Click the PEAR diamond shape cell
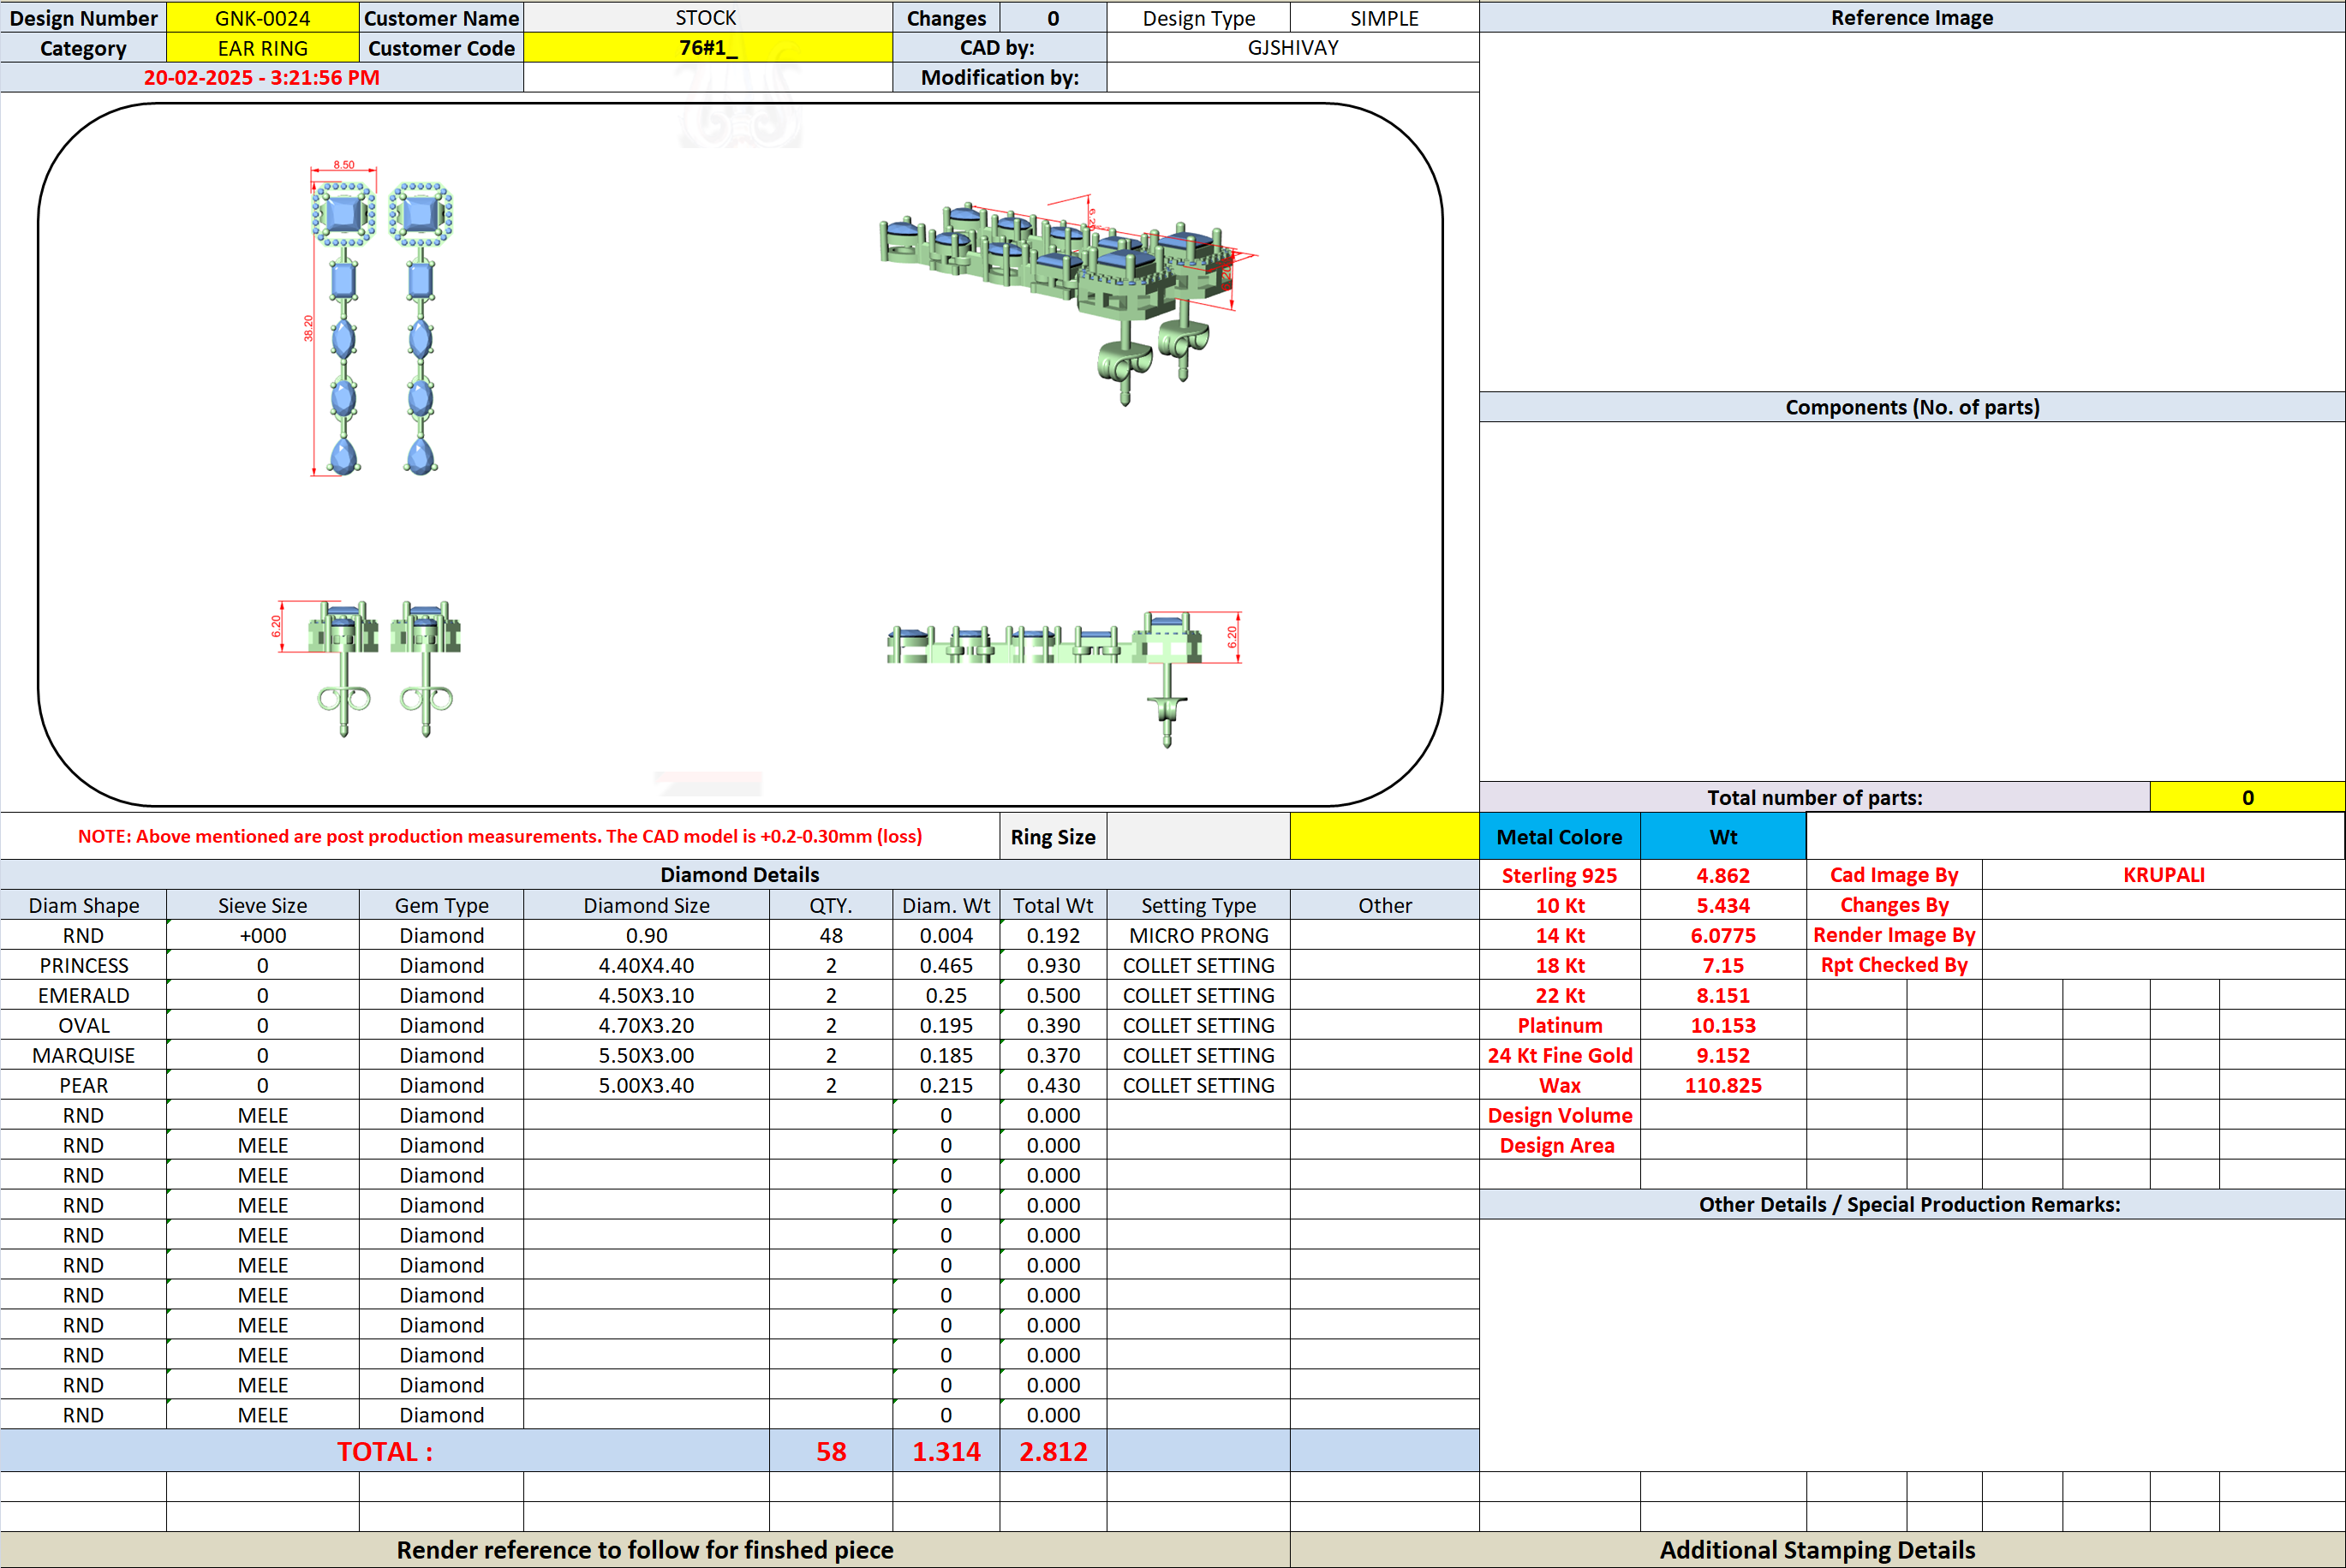The height and width of the screenshot is (1568, 2346). pyautogui.click(x=84, y=1085)
